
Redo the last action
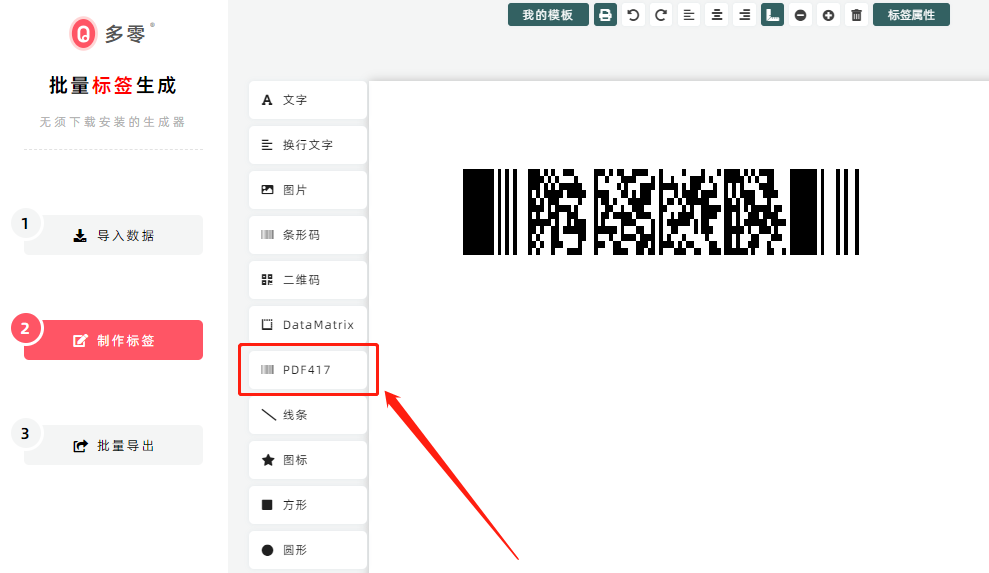click(661, 15)
